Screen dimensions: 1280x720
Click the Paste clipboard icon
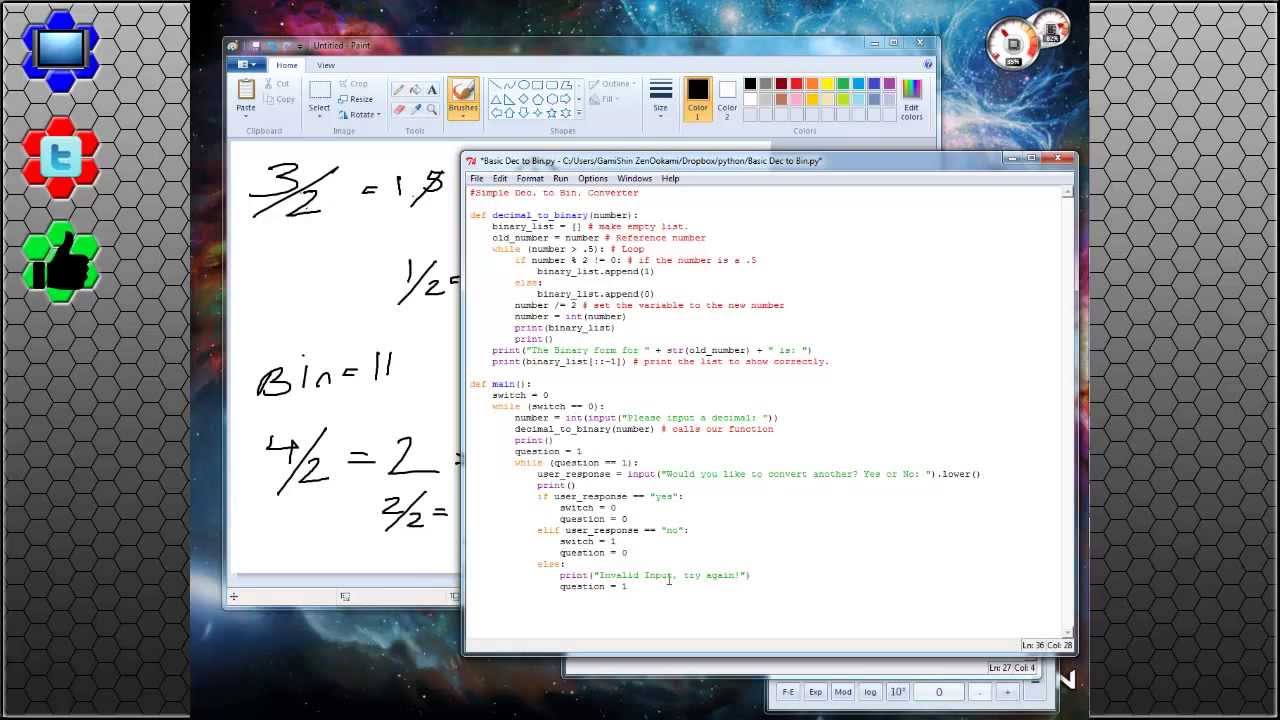pos(246,88)
